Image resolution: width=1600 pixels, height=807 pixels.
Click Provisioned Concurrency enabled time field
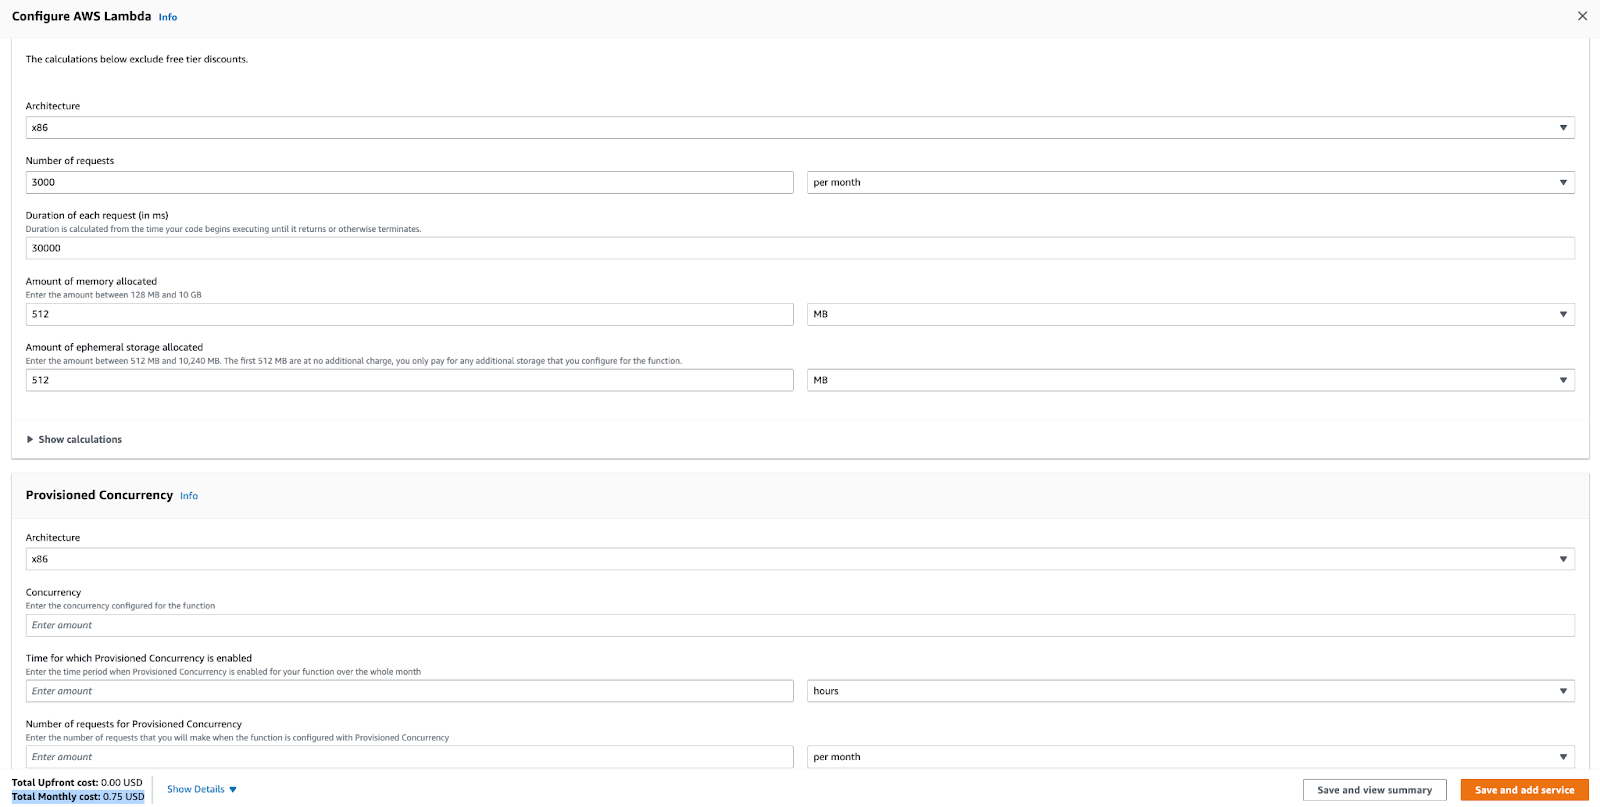[x=409, y=691]
